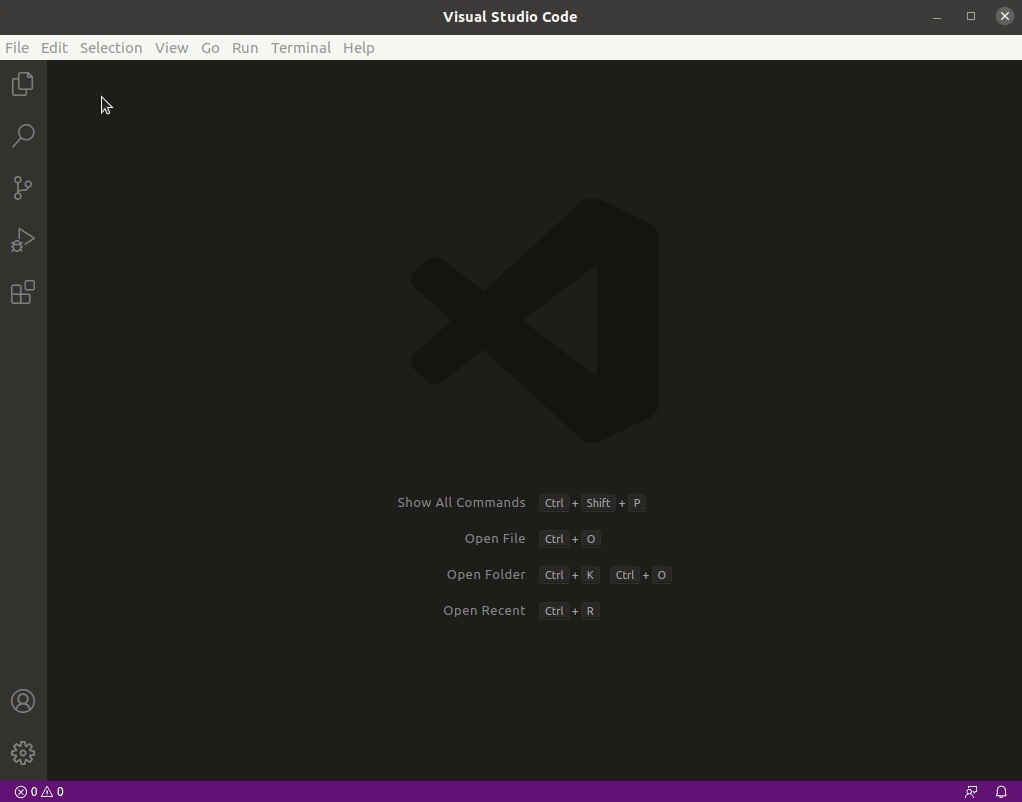The image size is (1022, 802).
Task: Open the notifications bell
Action: coord(1002,791)
